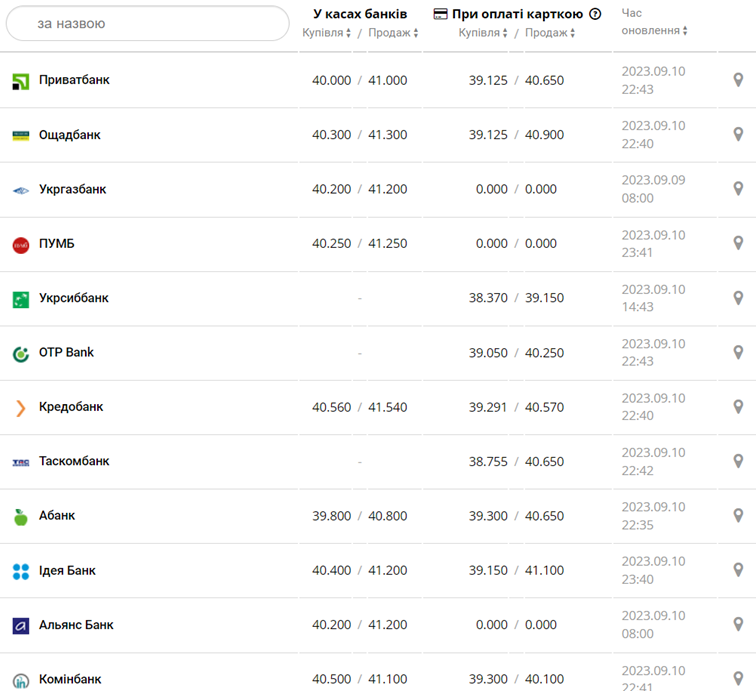Open the map marker for Кредобанк

(738, 407)
